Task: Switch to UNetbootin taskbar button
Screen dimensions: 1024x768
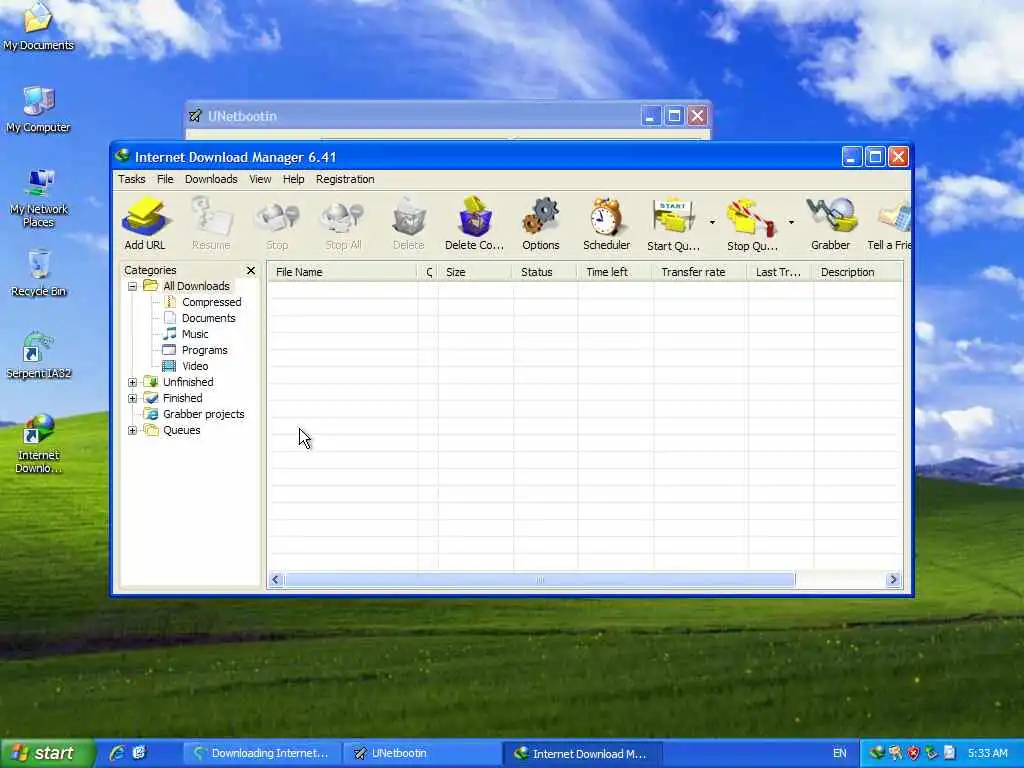Action: (x=422, y=754)
